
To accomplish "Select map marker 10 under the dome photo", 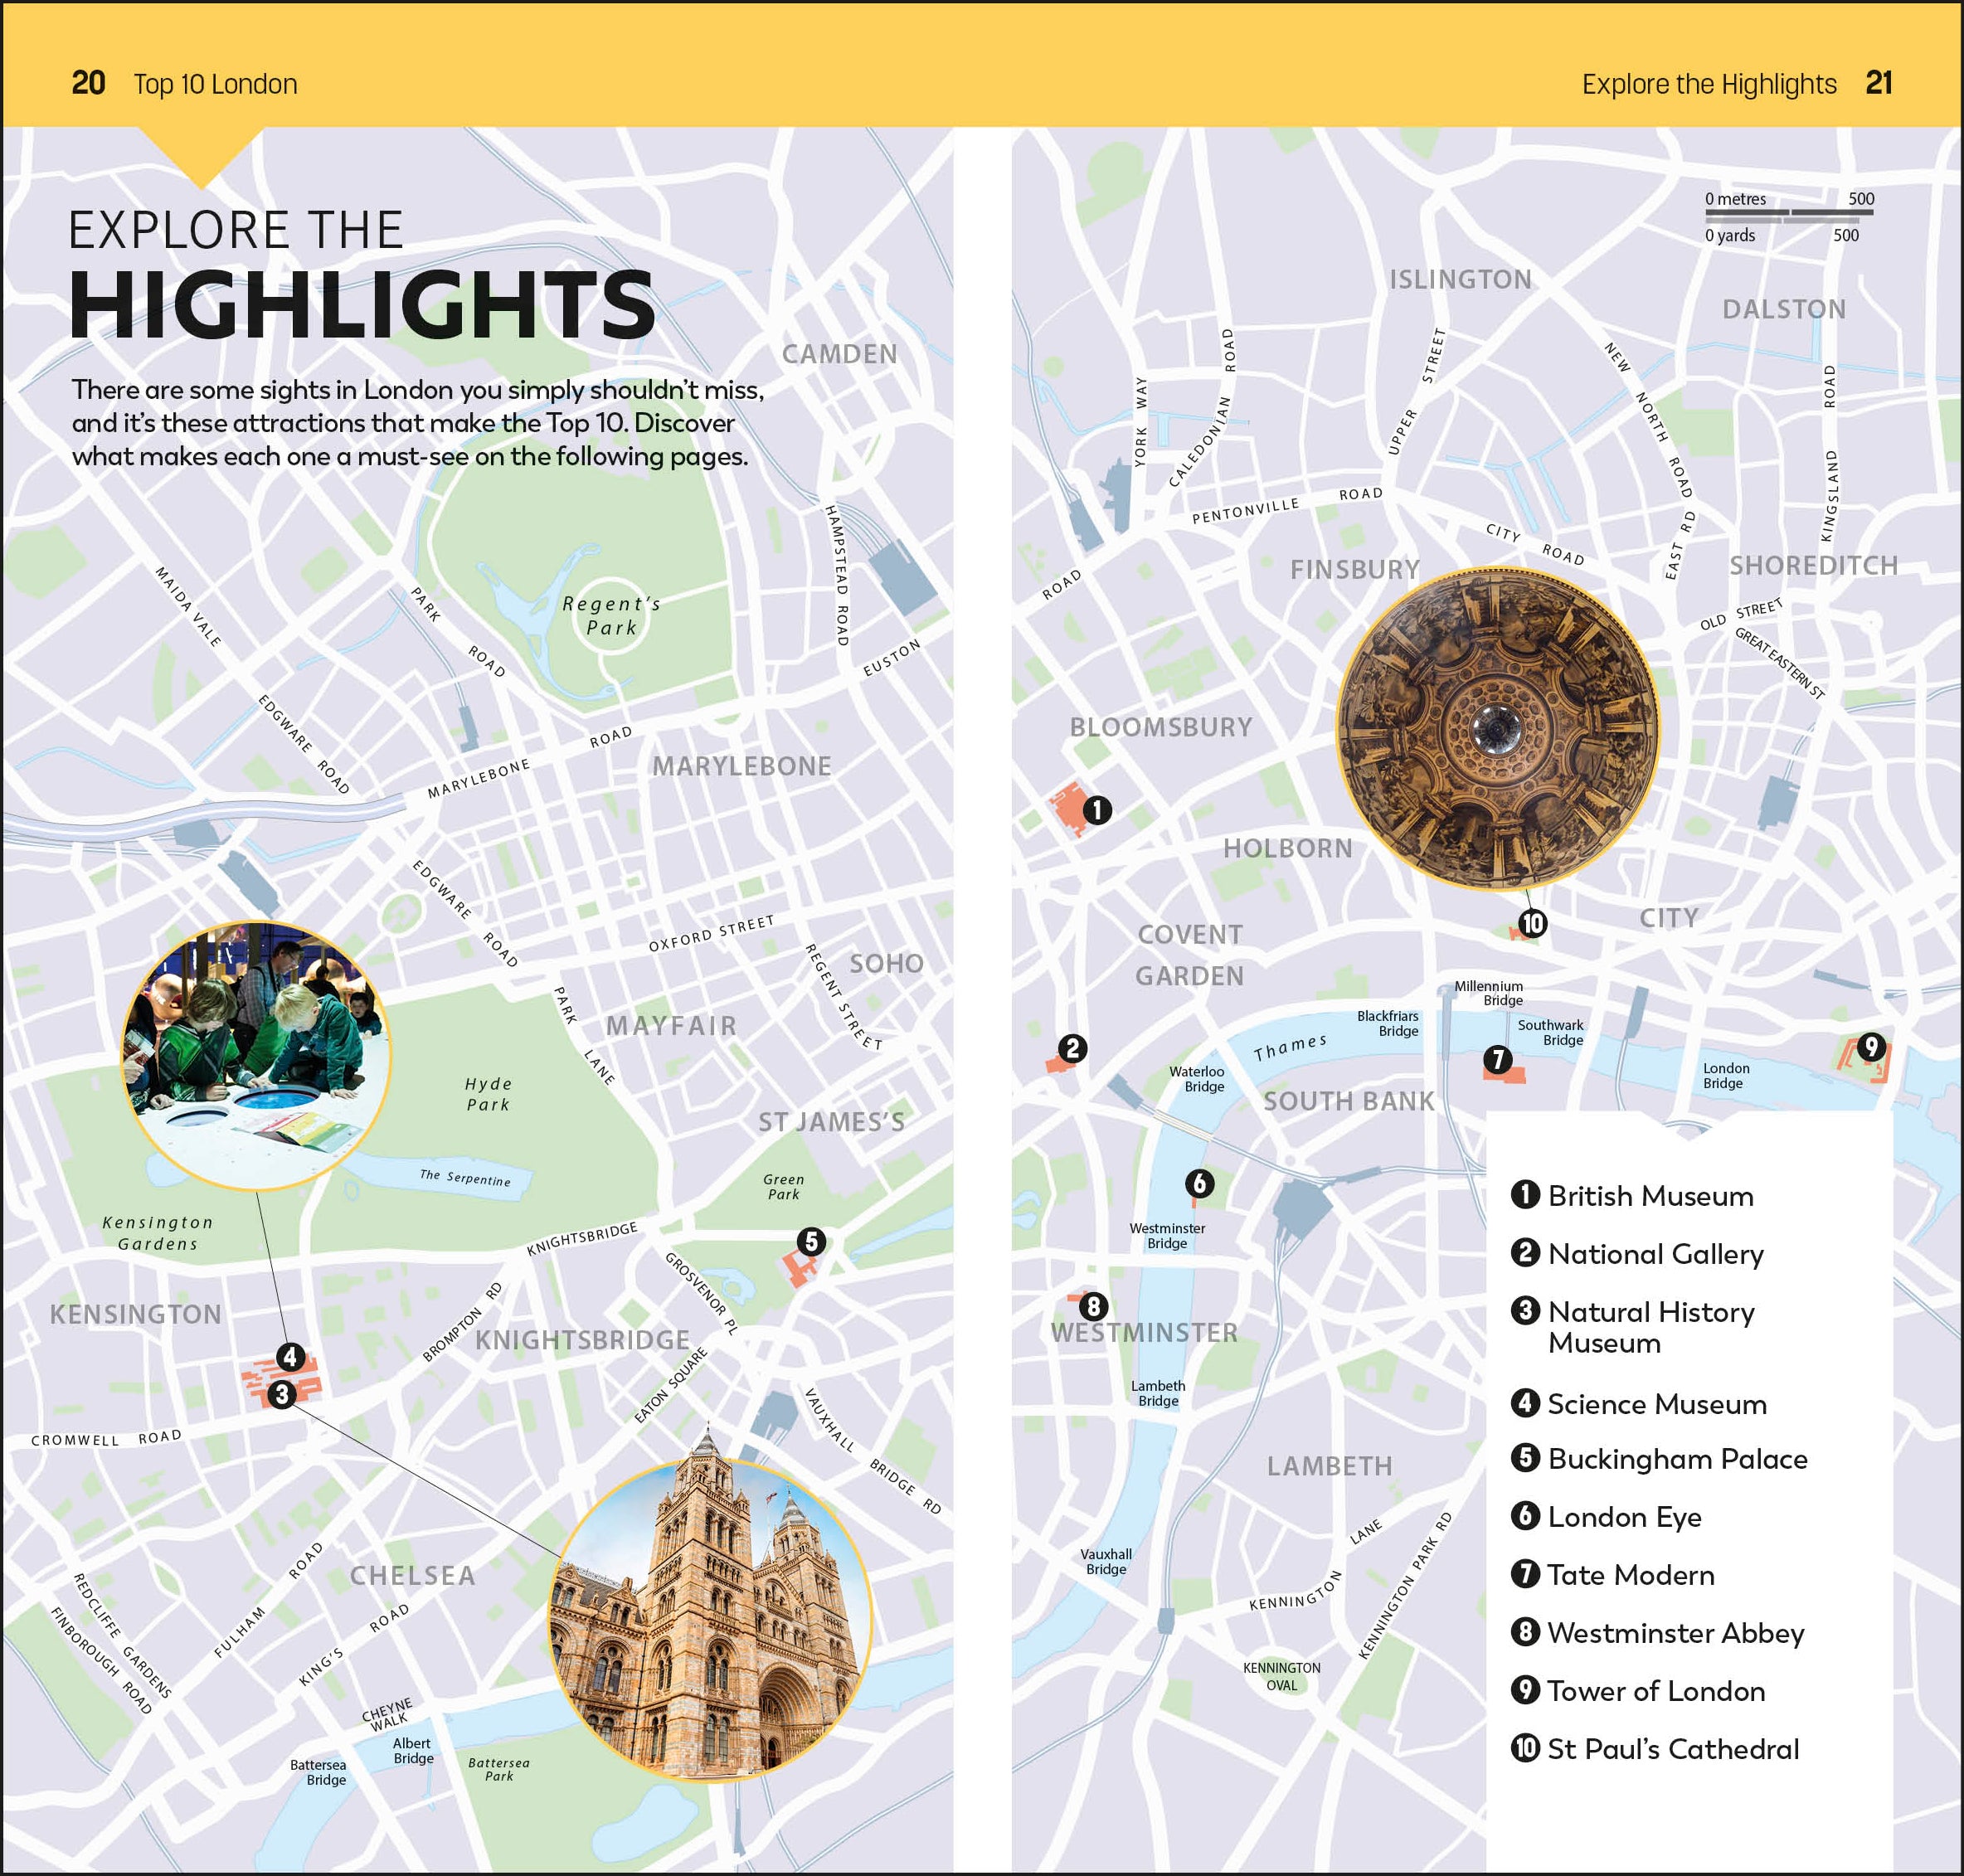I will tap(1532, 923).
